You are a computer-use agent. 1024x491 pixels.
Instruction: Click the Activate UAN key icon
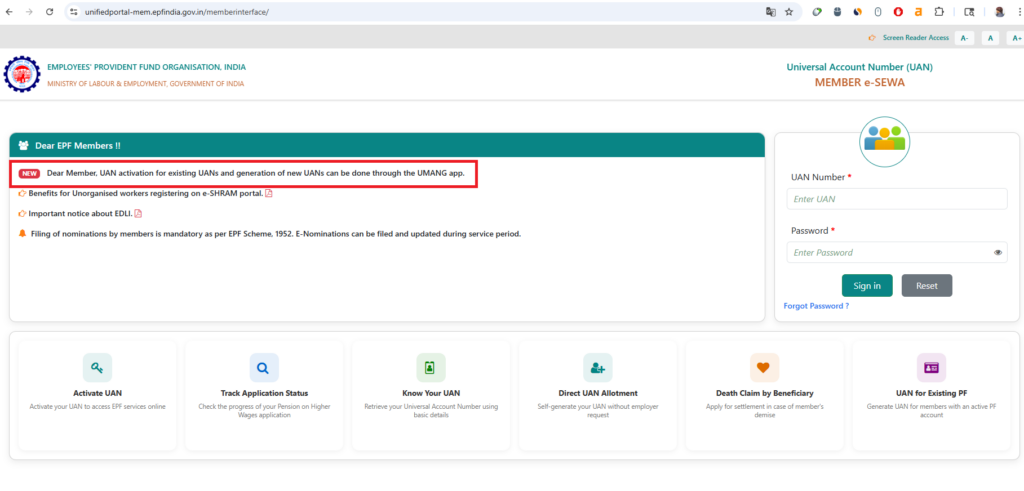[97, 368]
